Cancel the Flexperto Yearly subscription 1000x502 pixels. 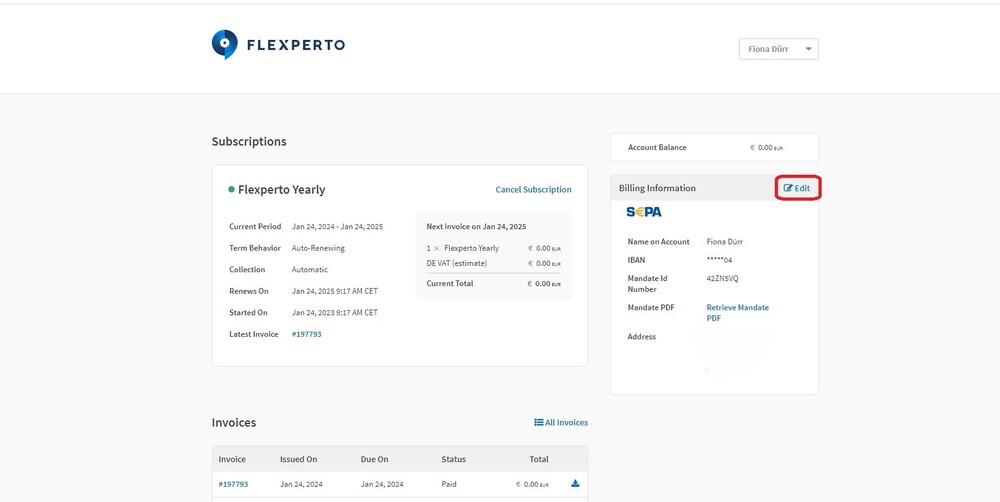point(533,190)
